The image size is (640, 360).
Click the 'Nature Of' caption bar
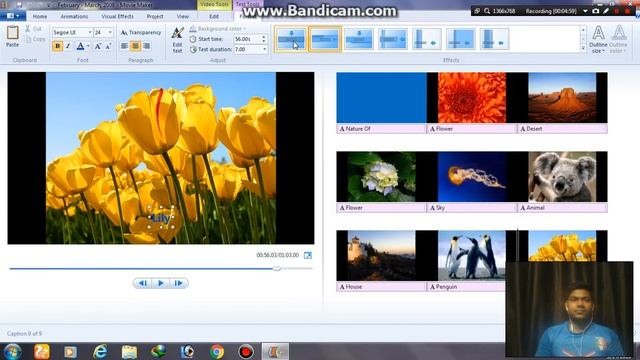pos(381,129)
